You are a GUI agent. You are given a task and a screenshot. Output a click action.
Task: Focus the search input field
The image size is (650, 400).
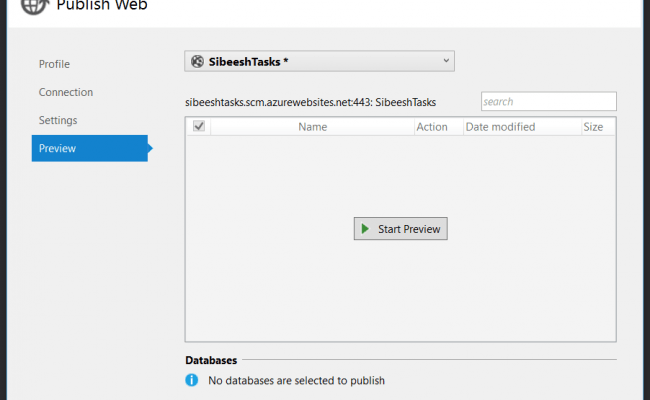(548, 101)
